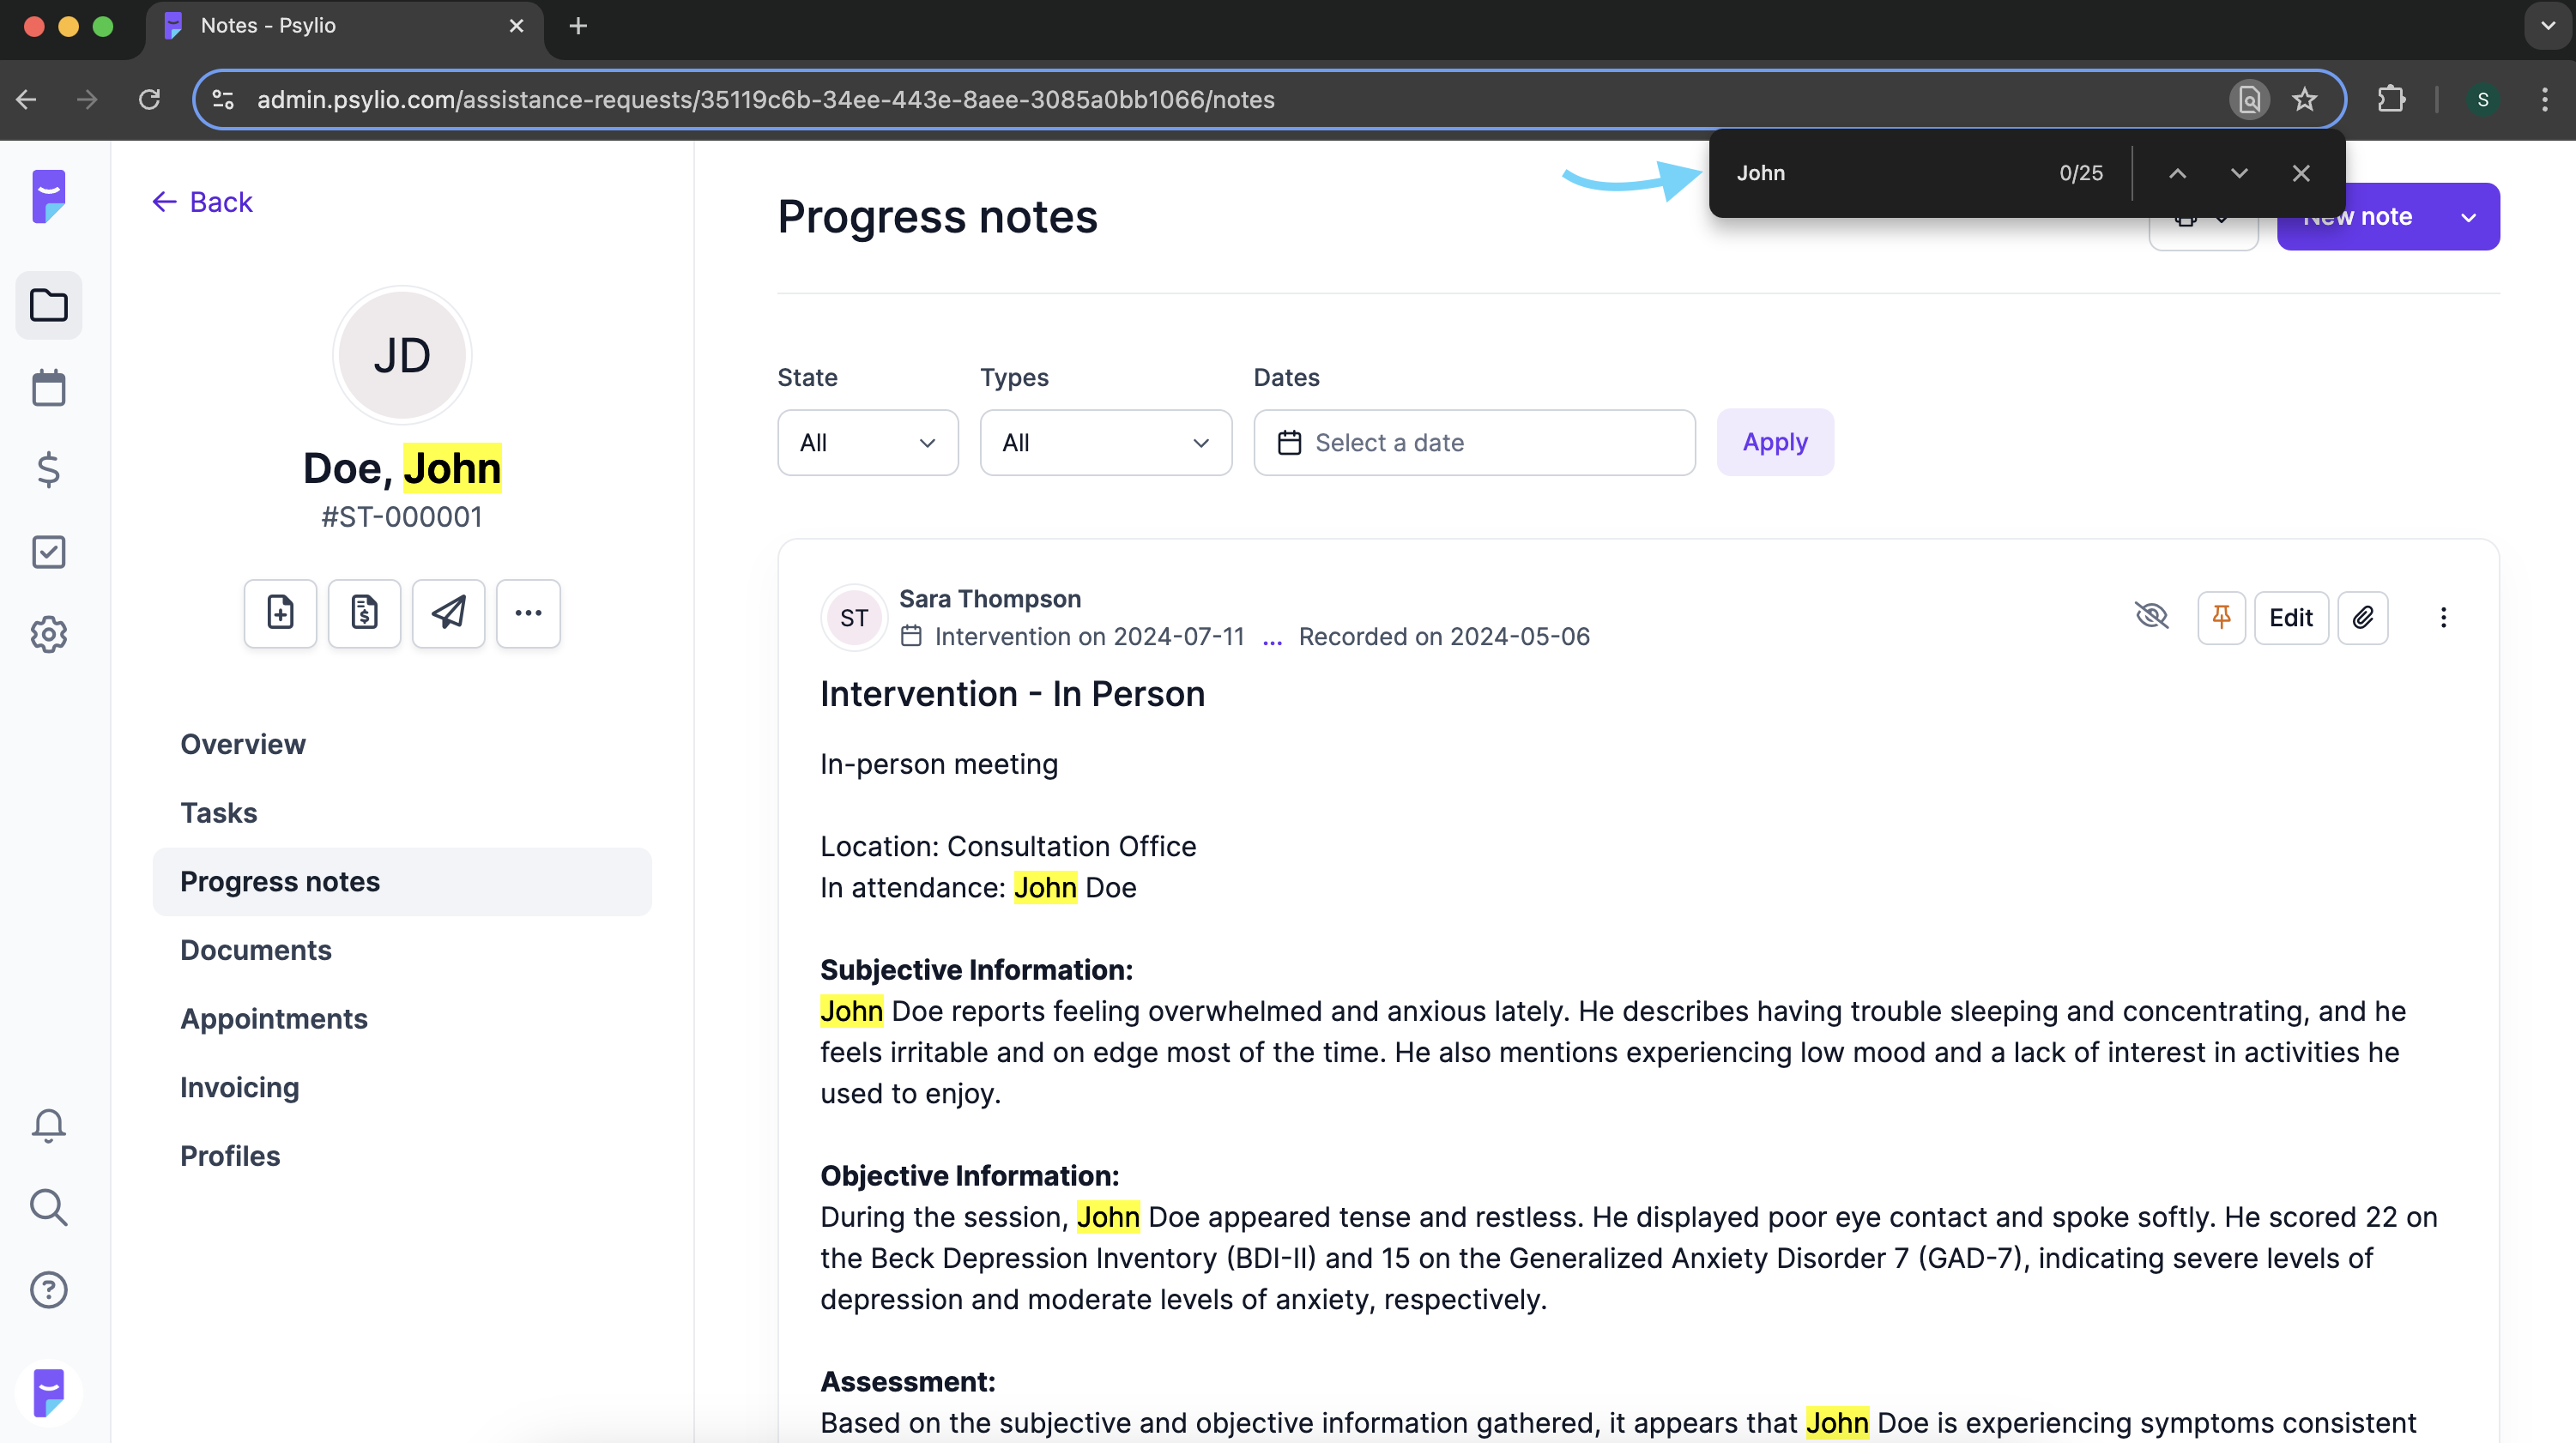
Task: Open a new browser tab
Action: click(x=578, y=26)
